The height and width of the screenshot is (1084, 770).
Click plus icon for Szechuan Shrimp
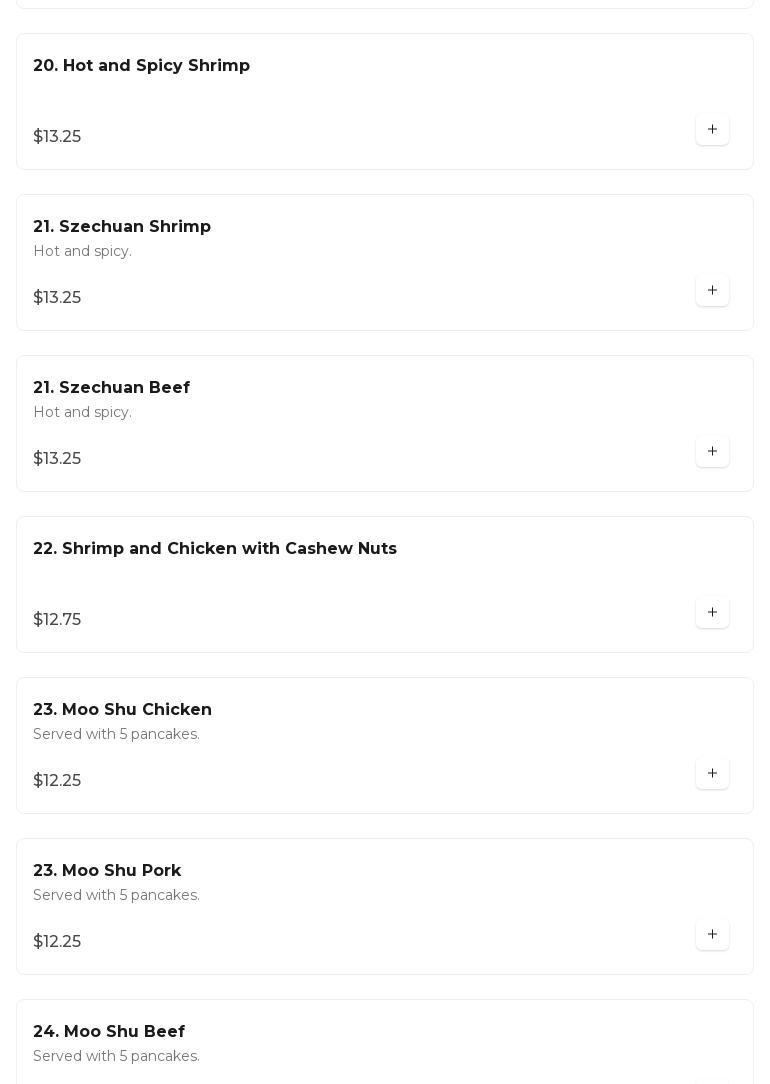712,291
